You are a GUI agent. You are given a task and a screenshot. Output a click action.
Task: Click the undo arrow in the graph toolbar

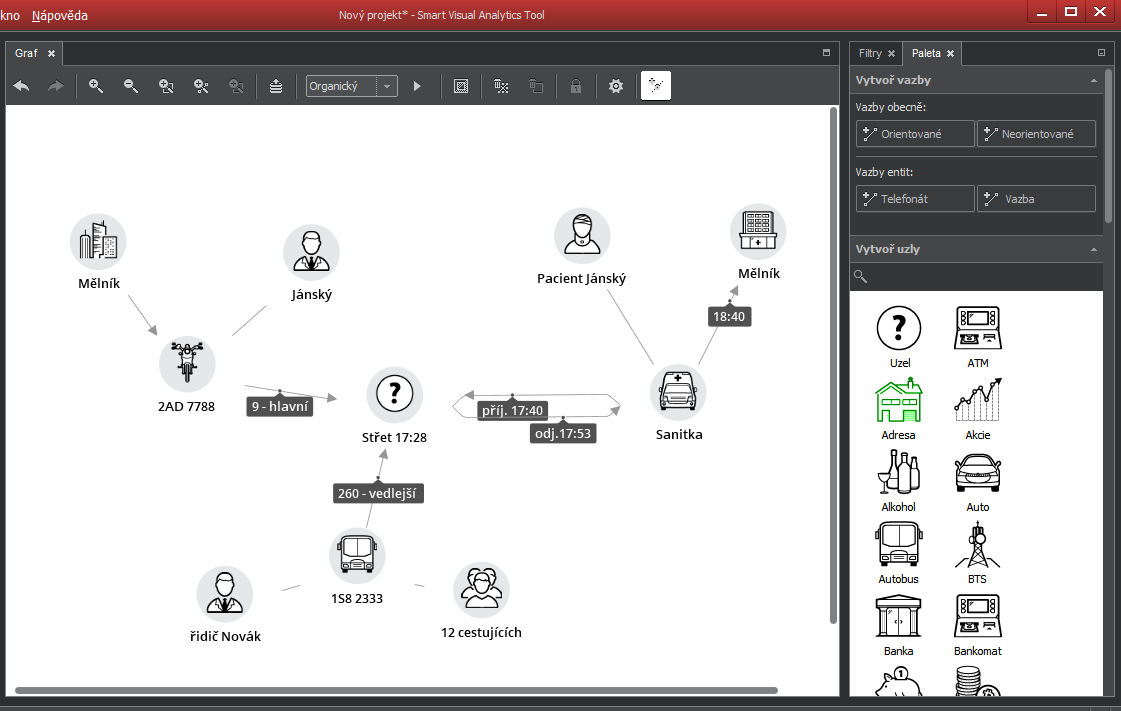tap(21, 86)
